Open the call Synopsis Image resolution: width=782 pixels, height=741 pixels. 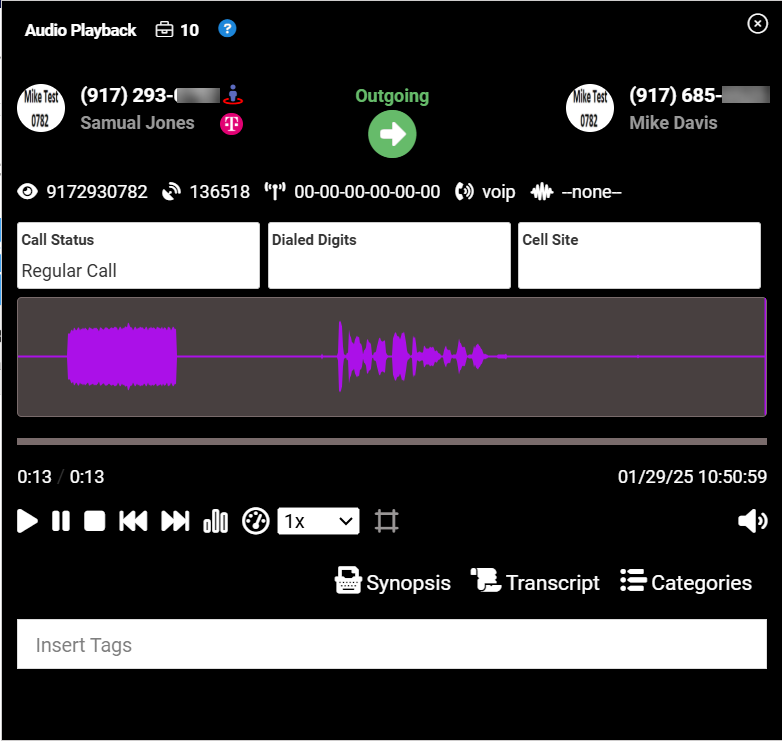click(393, 582)
